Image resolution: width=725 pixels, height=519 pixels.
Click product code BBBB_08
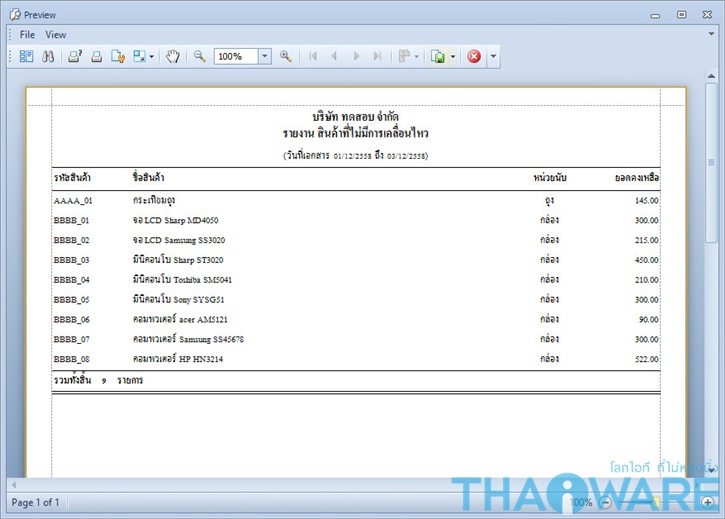tap(71, 359)
